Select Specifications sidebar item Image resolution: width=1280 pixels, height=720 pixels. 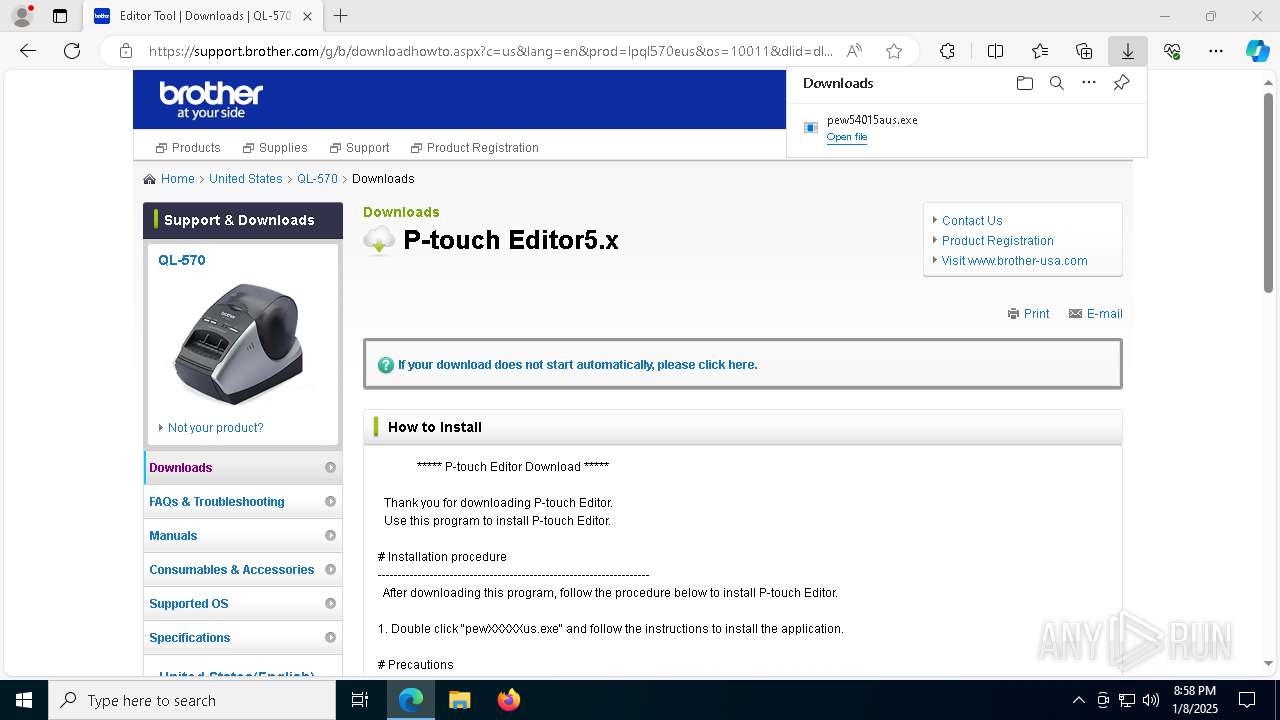pos(243,638)
